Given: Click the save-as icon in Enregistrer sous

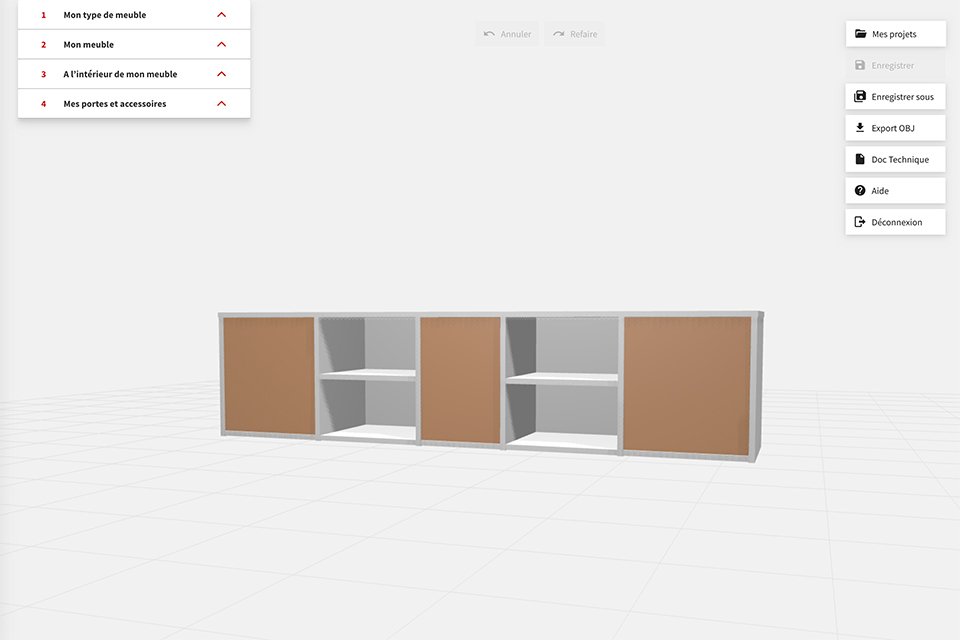Looking at the screenshot, I should [860, 96].
